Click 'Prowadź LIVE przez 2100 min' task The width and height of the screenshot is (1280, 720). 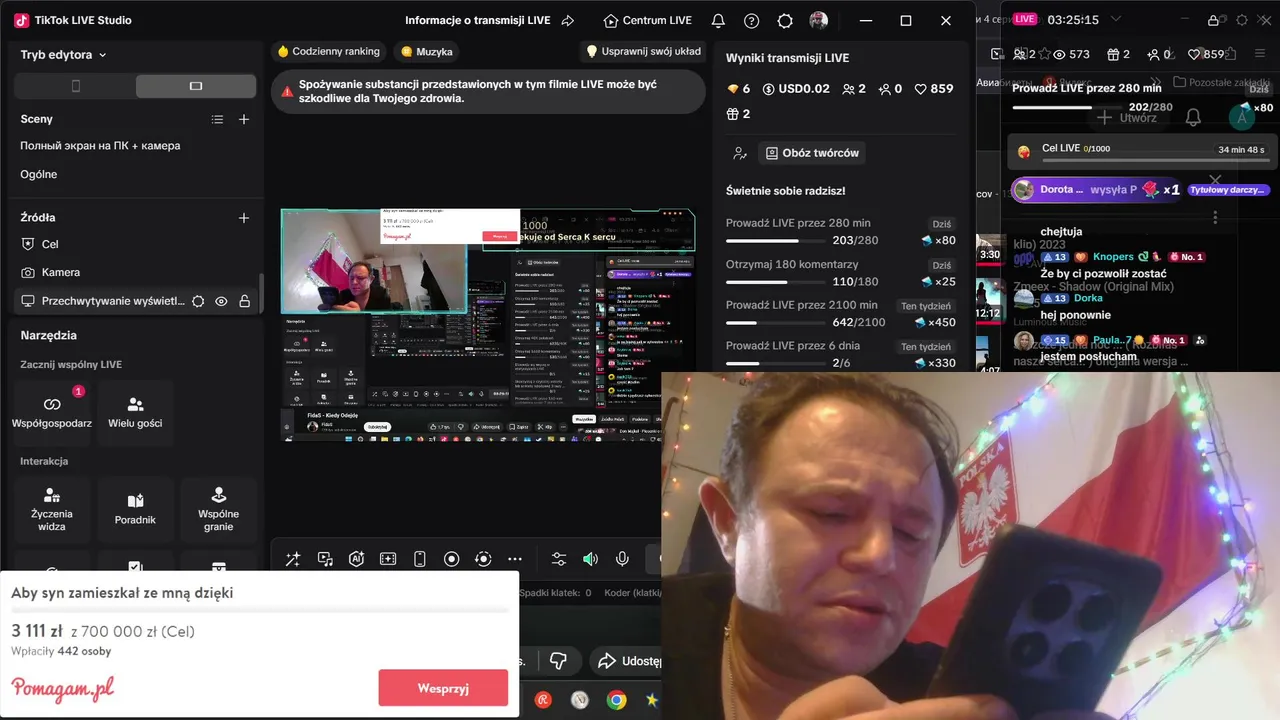click(840, 314)
